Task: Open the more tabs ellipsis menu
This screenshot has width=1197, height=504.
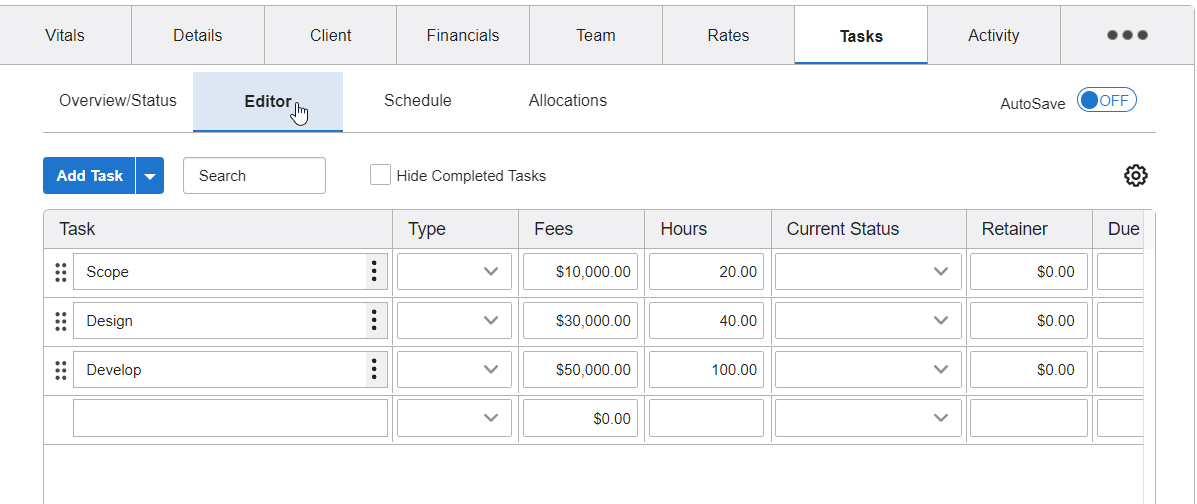Action: point(1127,35)
